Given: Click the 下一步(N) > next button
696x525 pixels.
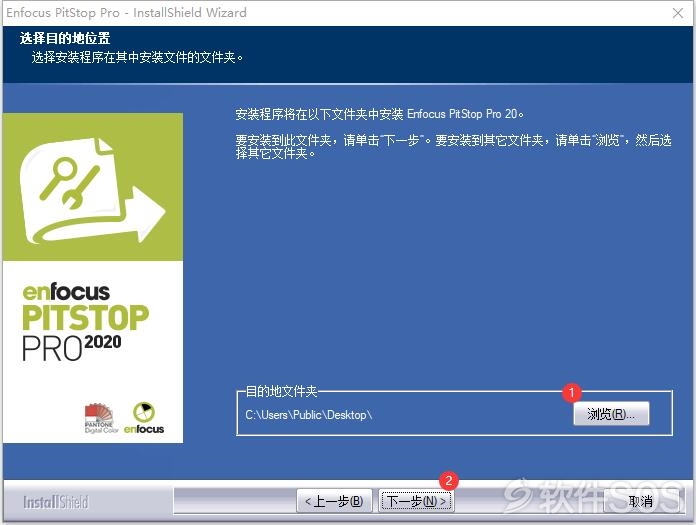Looking at the screenshot, I should 416,501.
